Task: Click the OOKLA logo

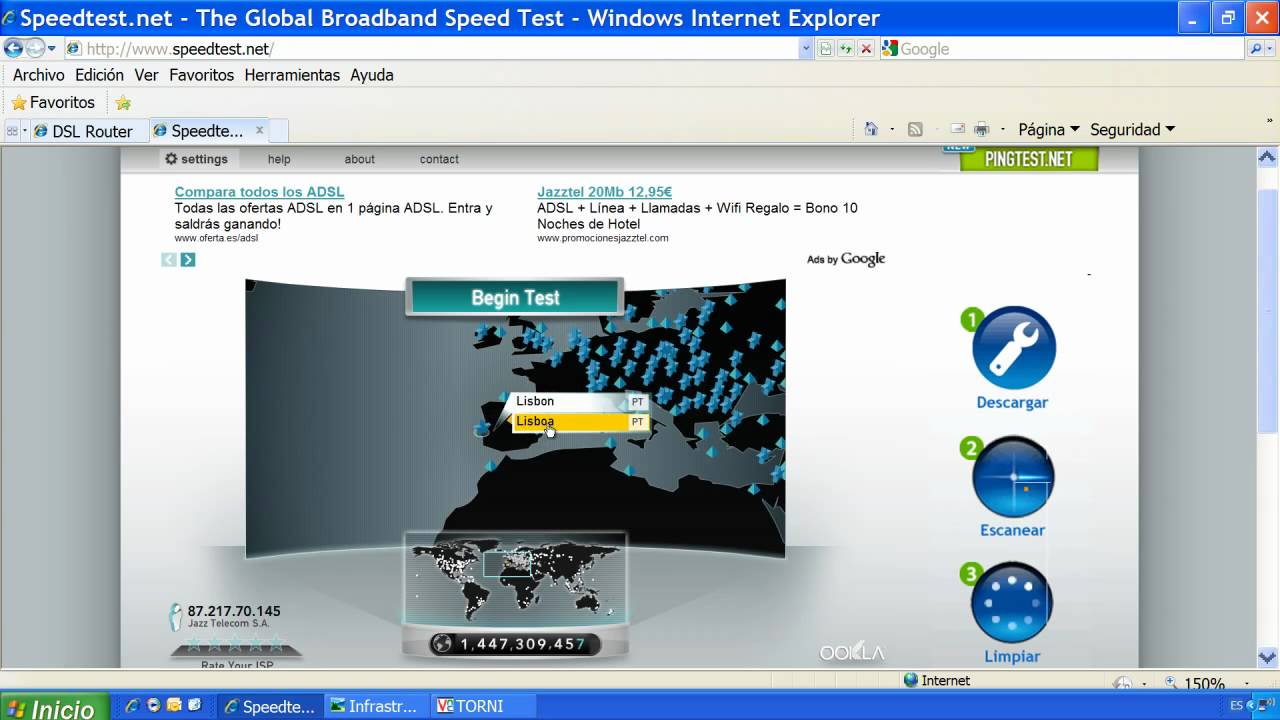Action: (852, 652)
